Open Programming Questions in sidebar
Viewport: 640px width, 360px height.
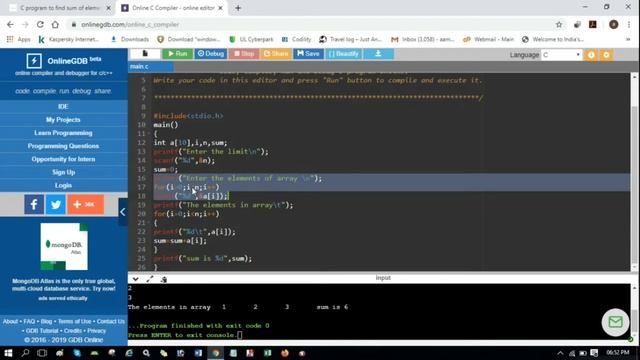(x=63, y=146)
